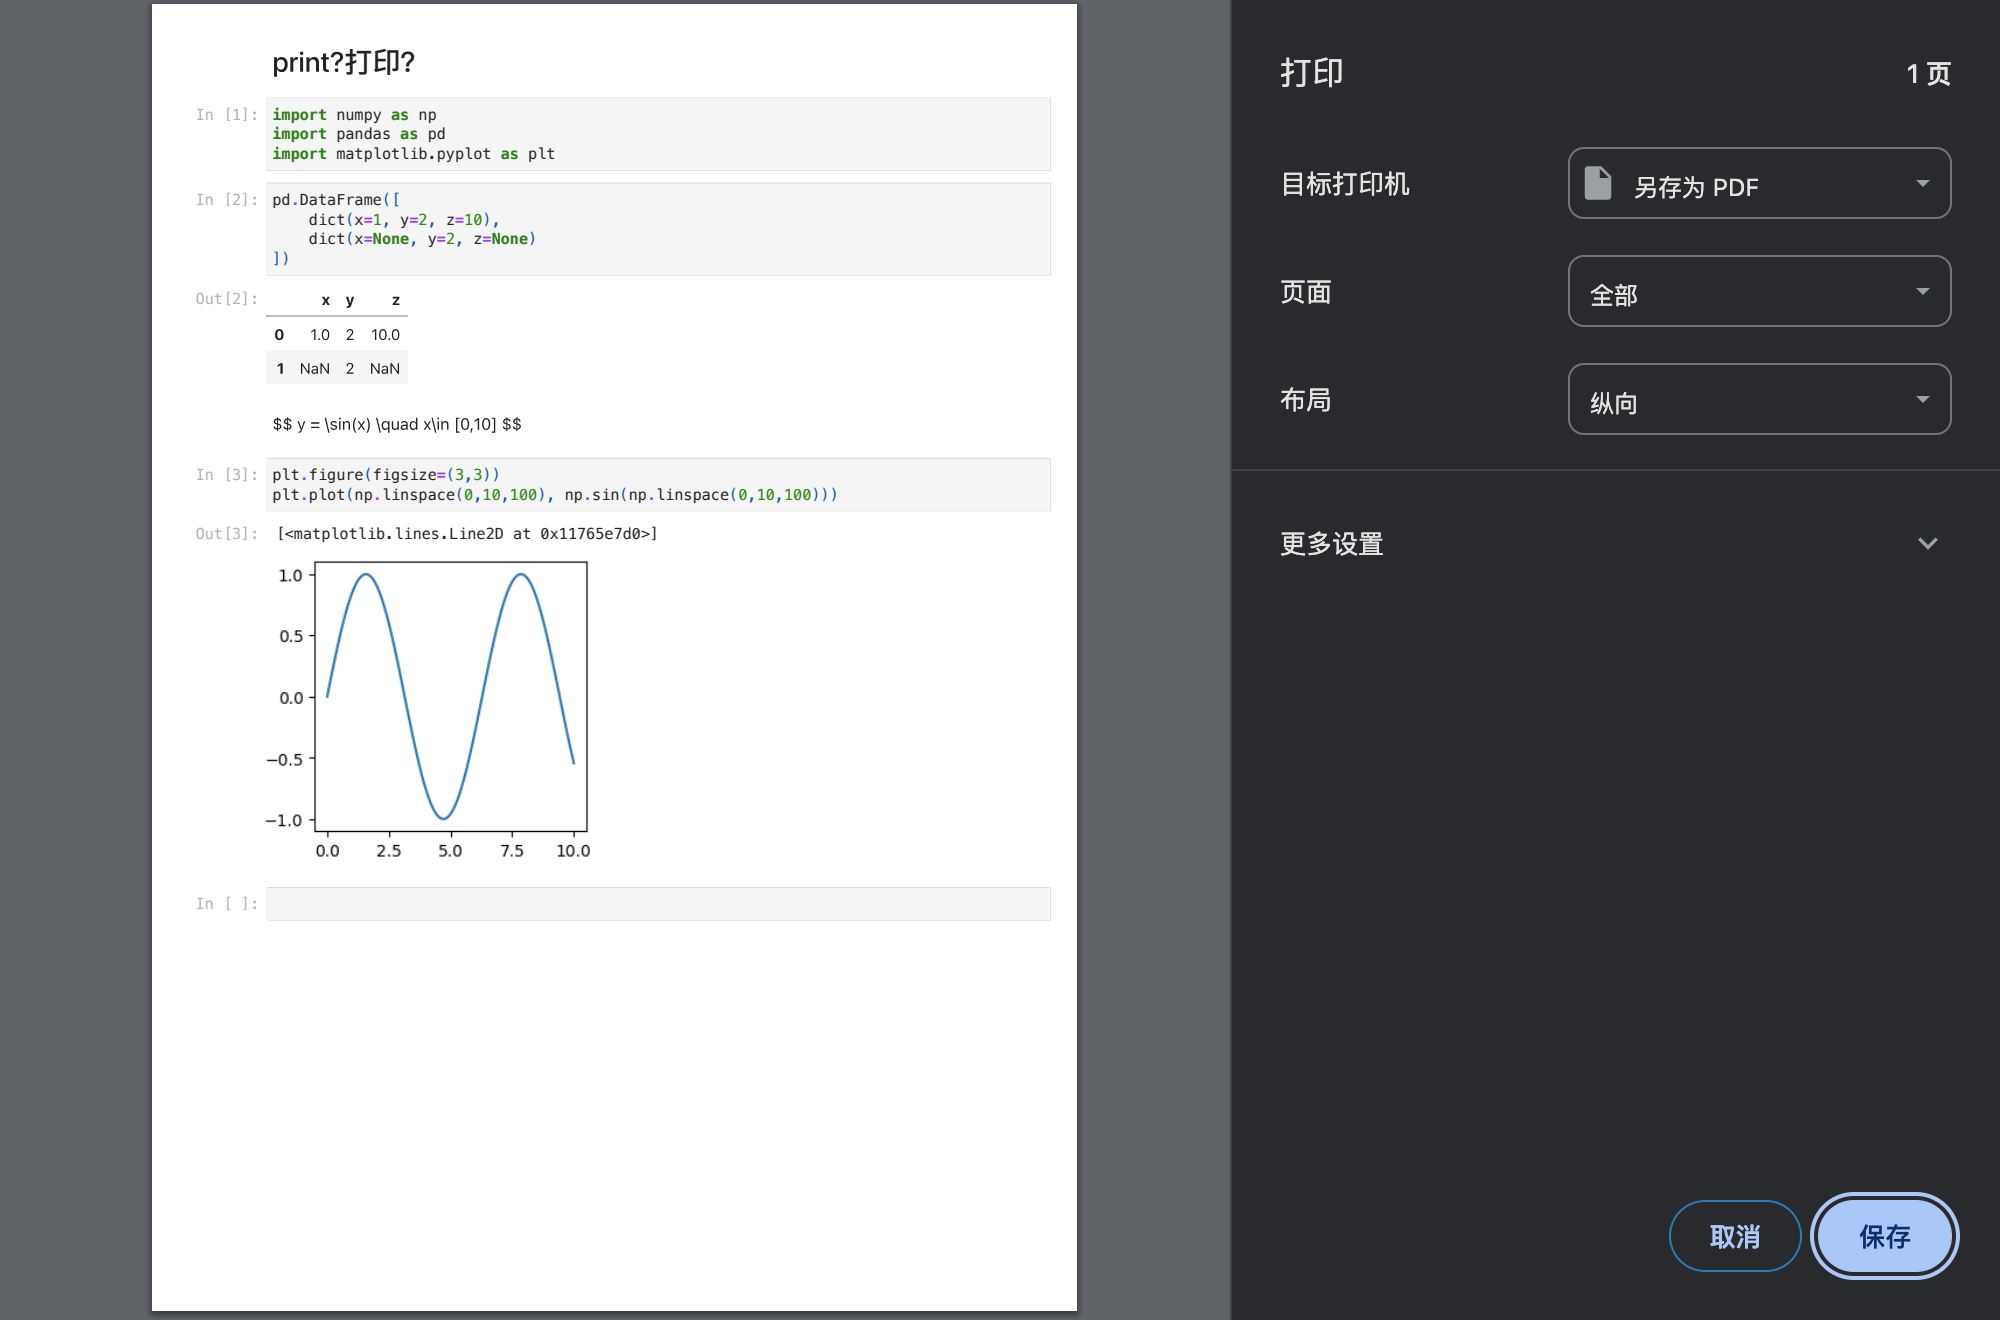The image size is (2000, 1320).
Task: Click the layout dropdown arrow icon
Action: click(x=1922, y=400)
